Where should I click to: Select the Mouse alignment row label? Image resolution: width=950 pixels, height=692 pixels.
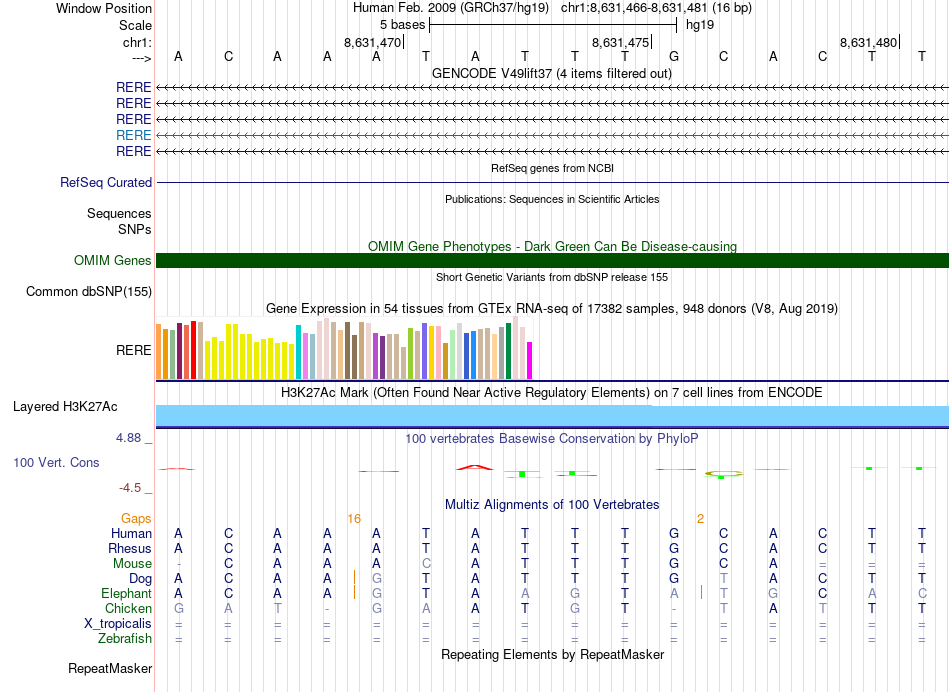132,564
